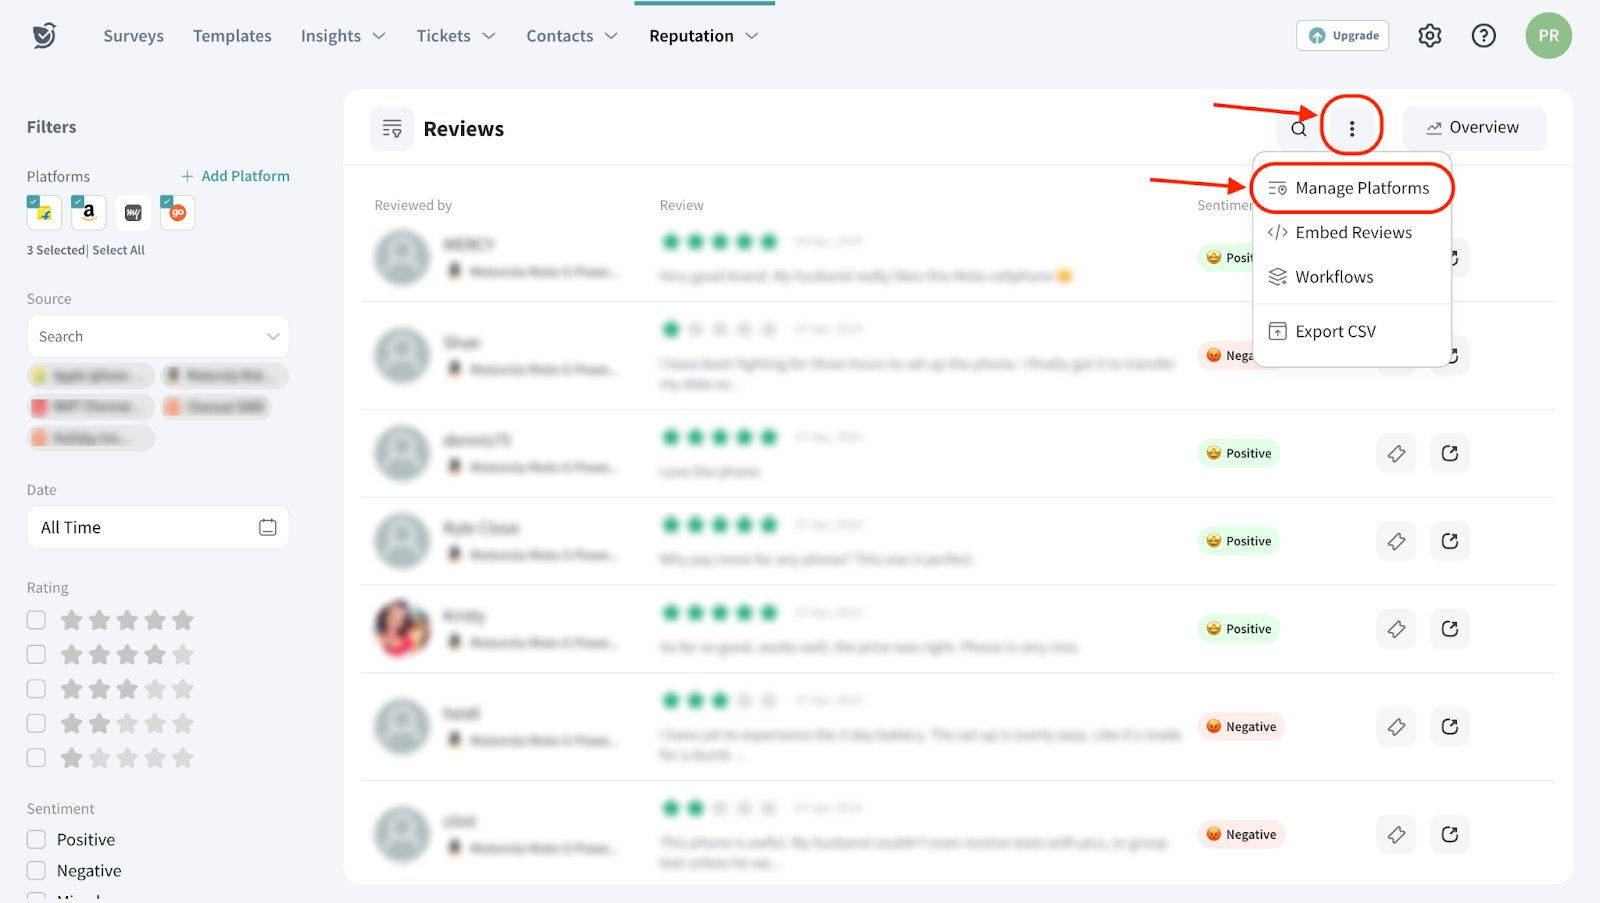Click the share icon on third review row
Image resolution: width=1600 pixels, height=903 pixels.
pyautogui.click(x=1449, y=454)
